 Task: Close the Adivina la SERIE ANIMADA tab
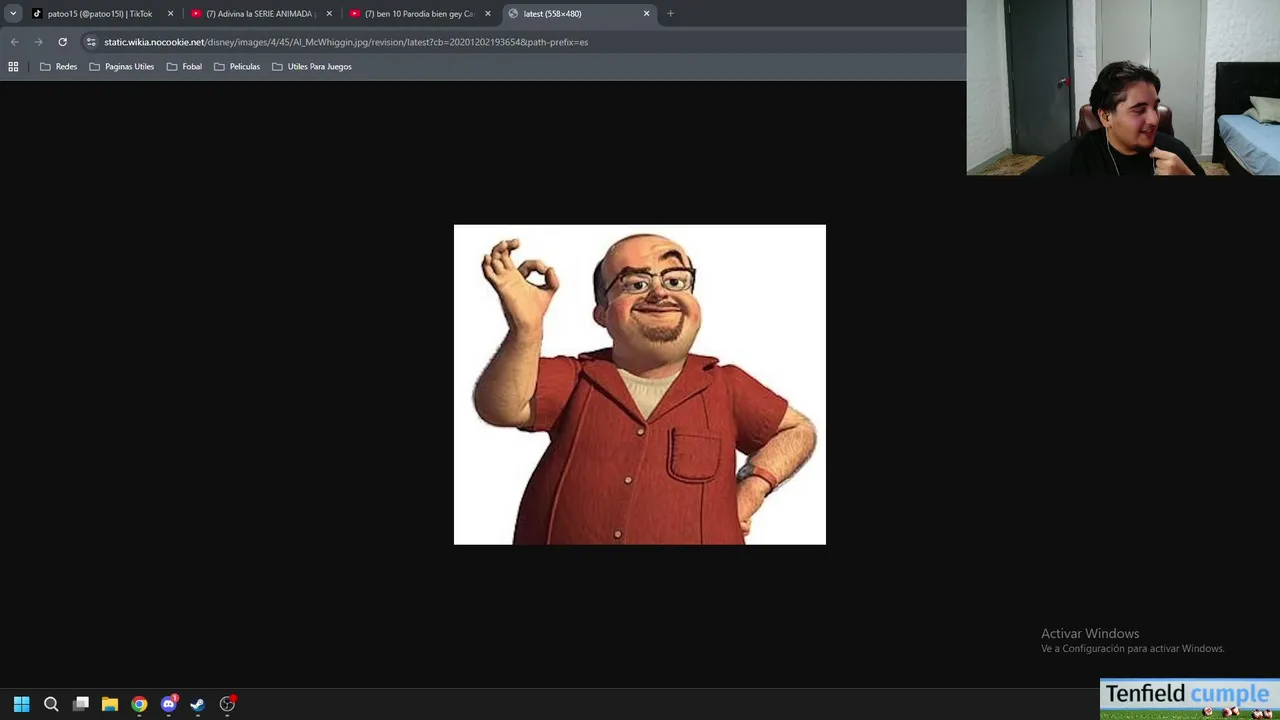click(x=329, y=14)
